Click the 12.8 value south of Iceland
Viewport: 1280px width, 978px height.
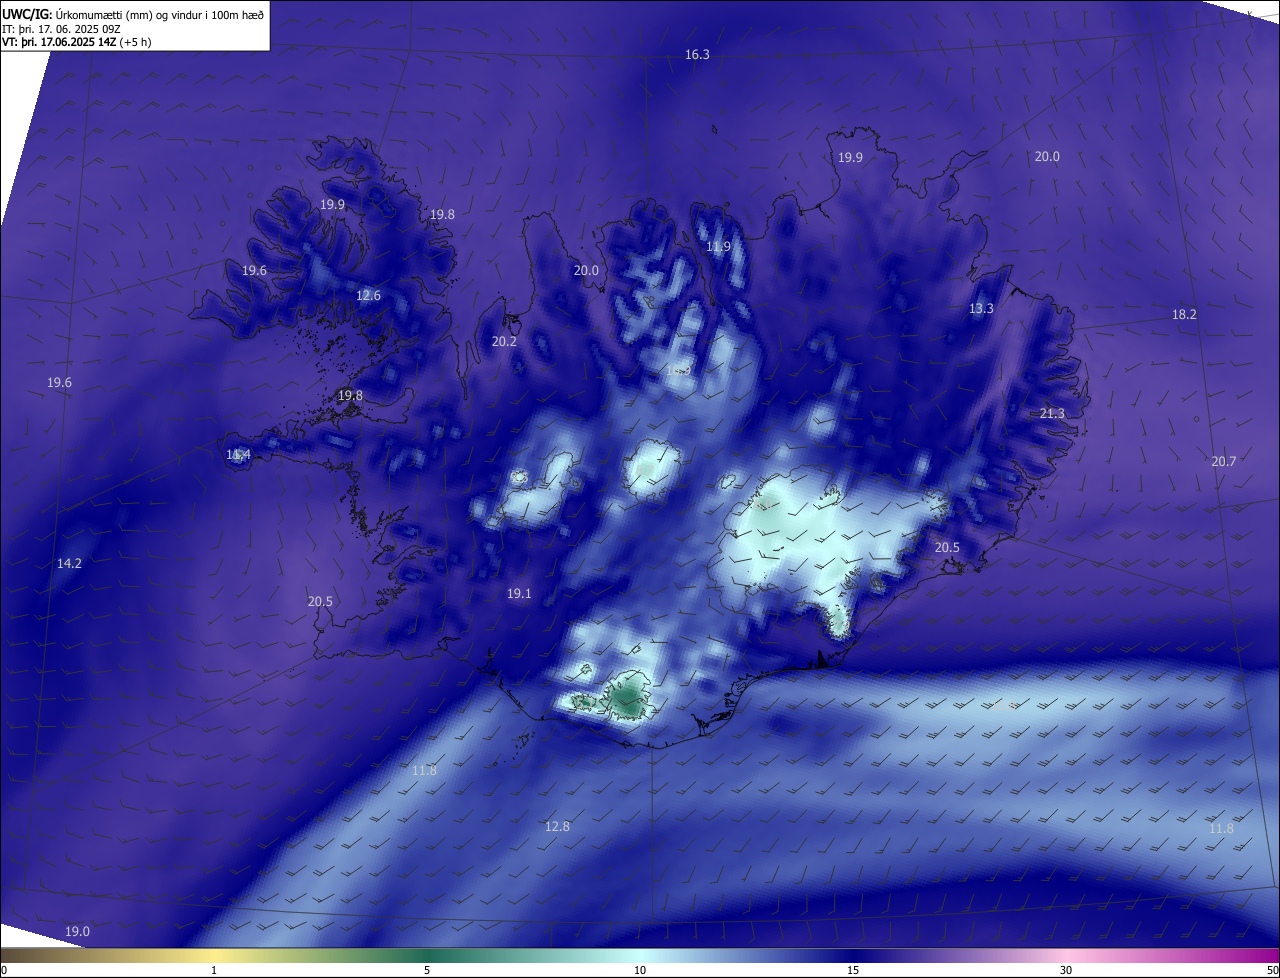[x=557, y=827]
